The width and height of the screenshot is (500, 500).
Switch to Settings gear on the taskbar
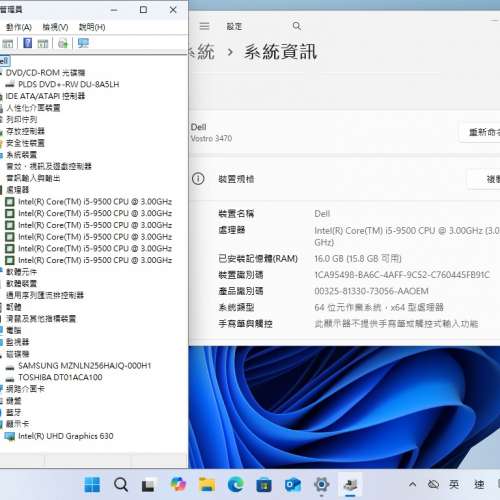(321, 484)
